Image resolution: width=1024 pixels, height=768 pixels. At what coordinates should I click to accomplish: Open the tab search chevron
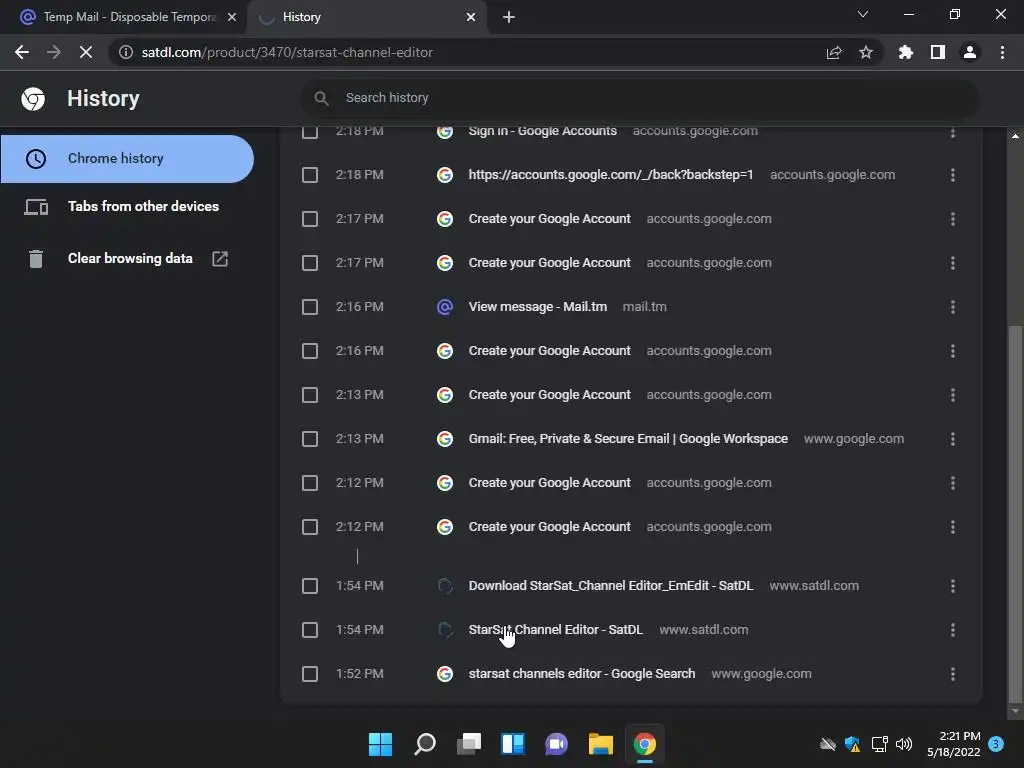tap(863, 14)
